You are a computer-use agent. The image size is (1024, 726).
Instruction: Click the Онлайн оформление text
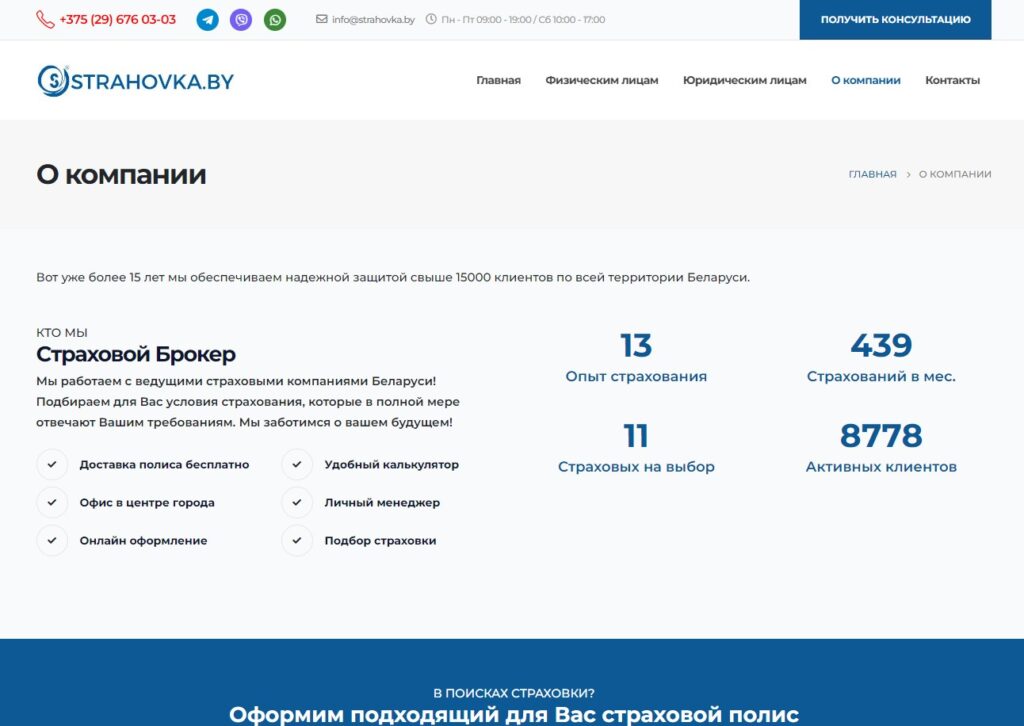coord(143,541)
